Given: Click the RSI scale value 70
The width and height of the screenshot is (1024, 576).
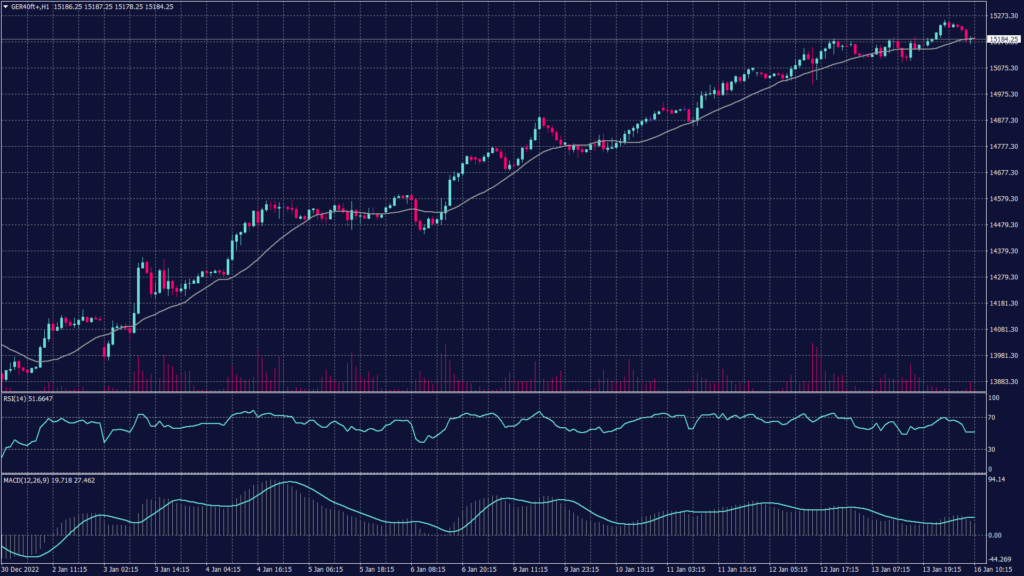Looking at the screenshot, I should pos(991,416).
